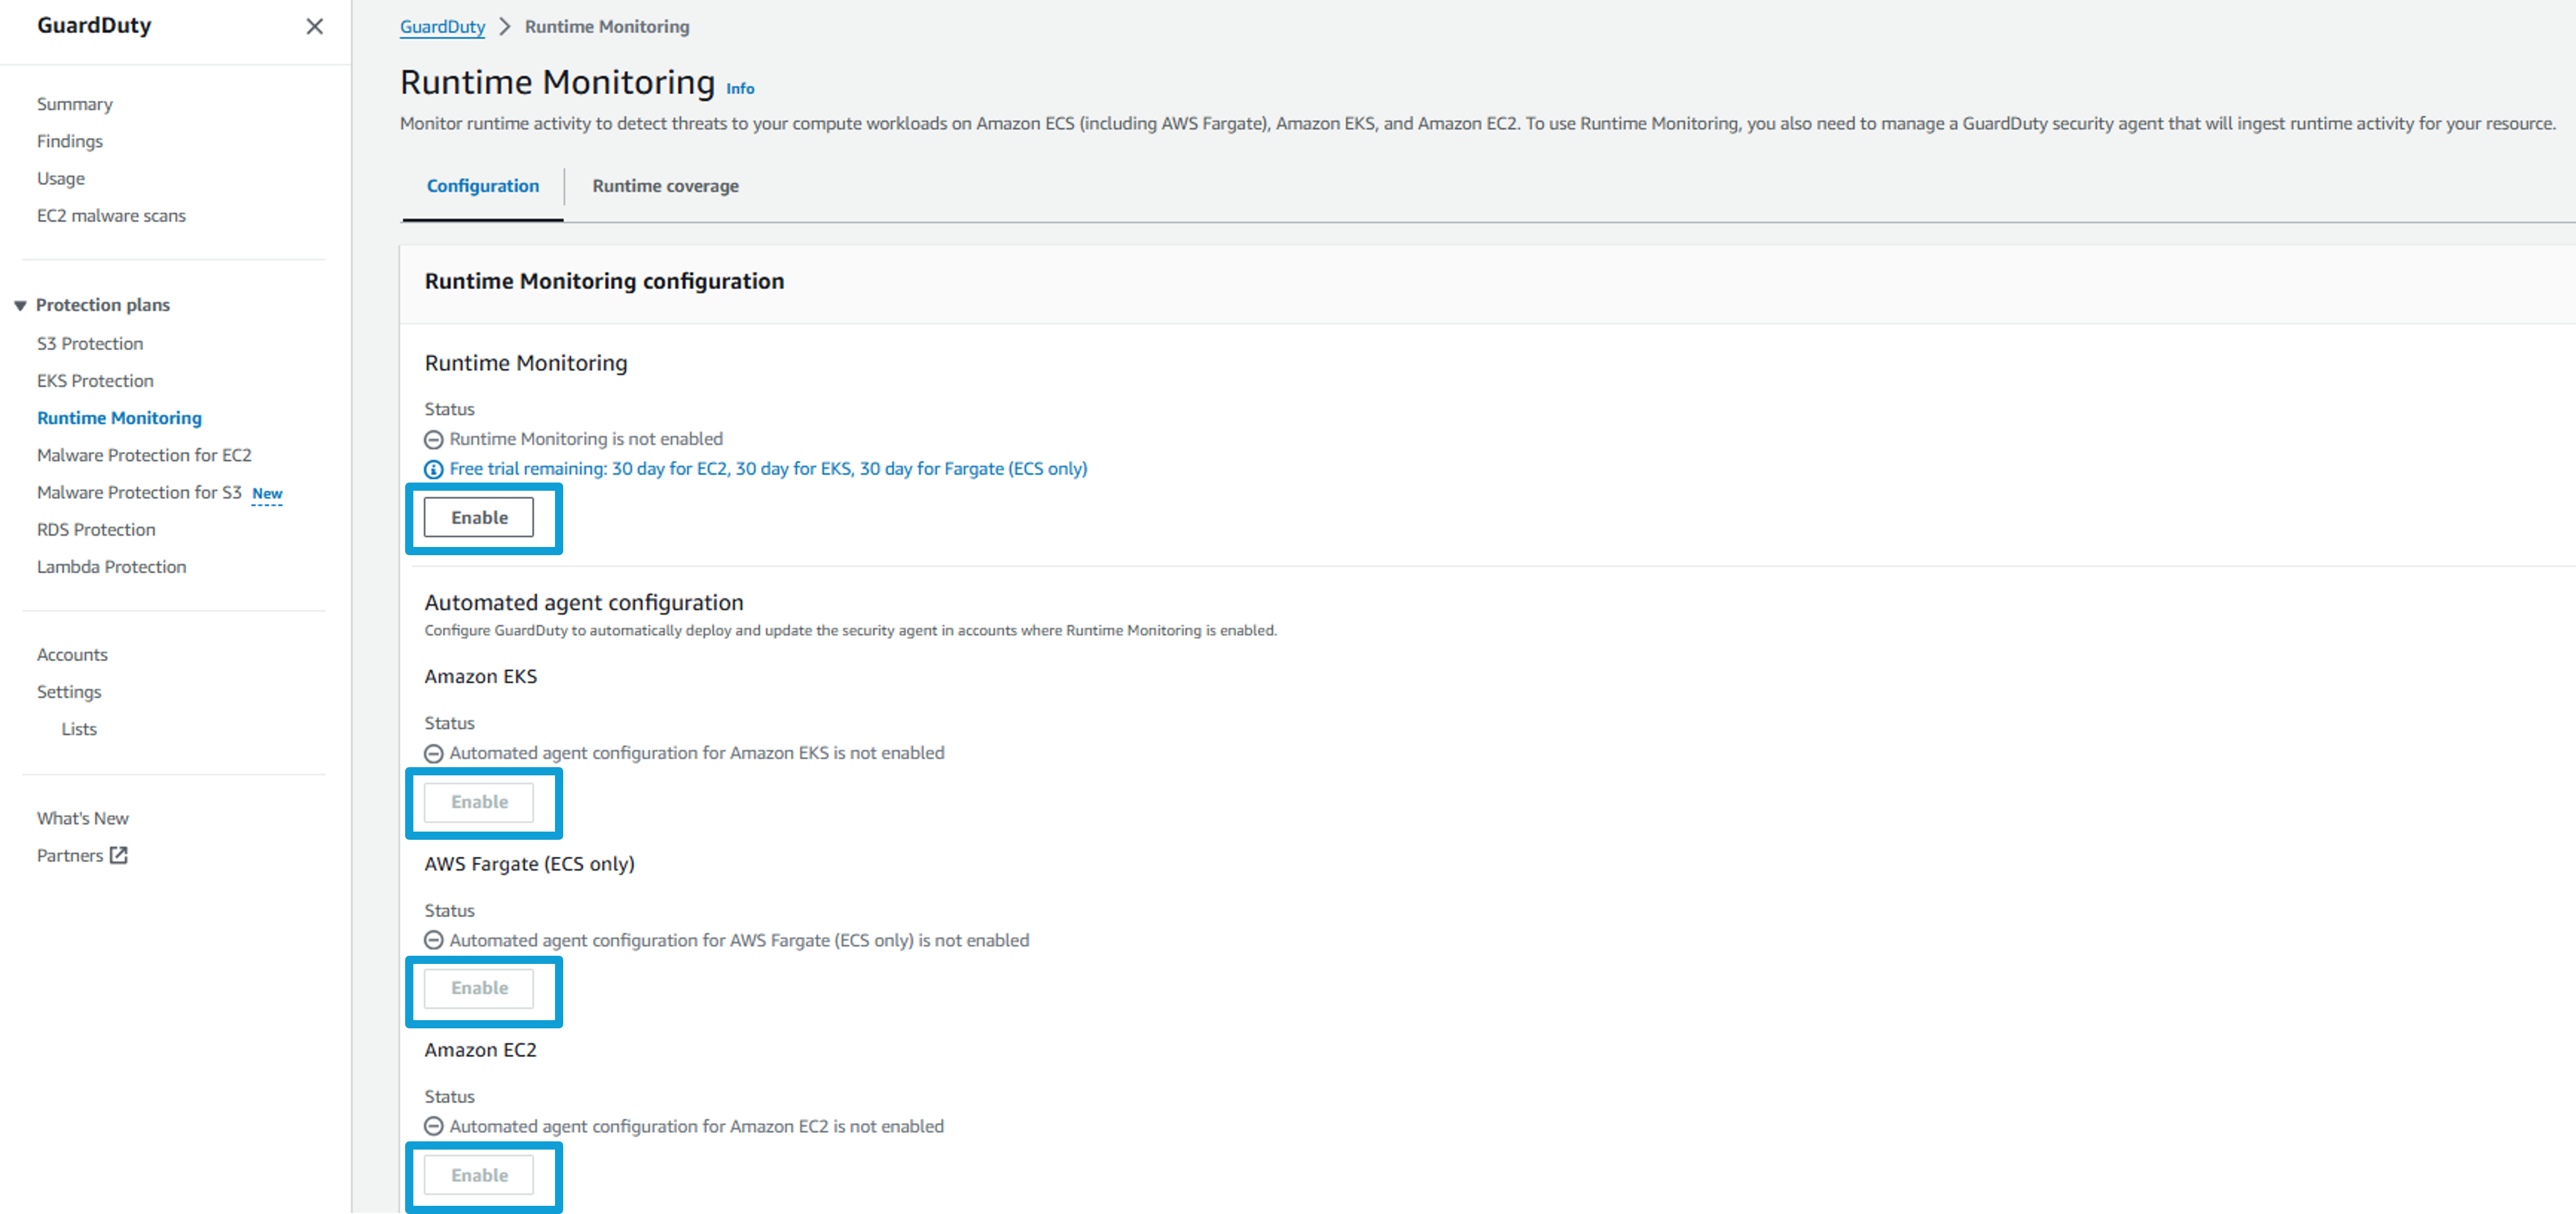Open S3 Protection plan
The image size is (2576, 1214).
[x=90, y=343]
